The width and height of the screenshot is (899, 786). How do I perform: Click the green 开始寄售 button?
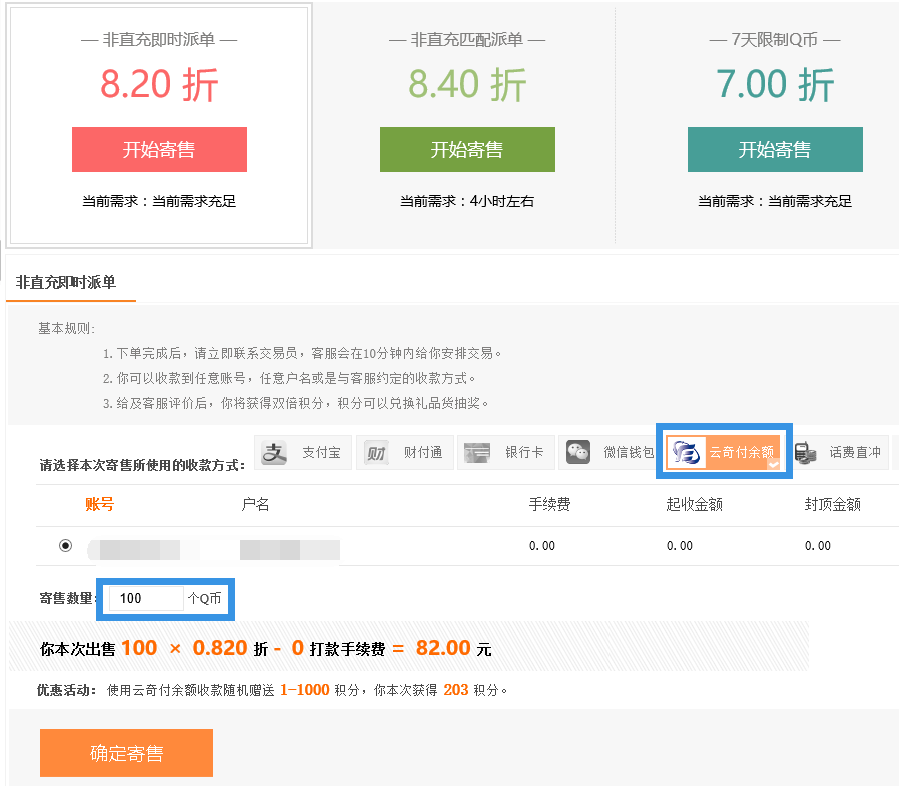click(467, 149)
